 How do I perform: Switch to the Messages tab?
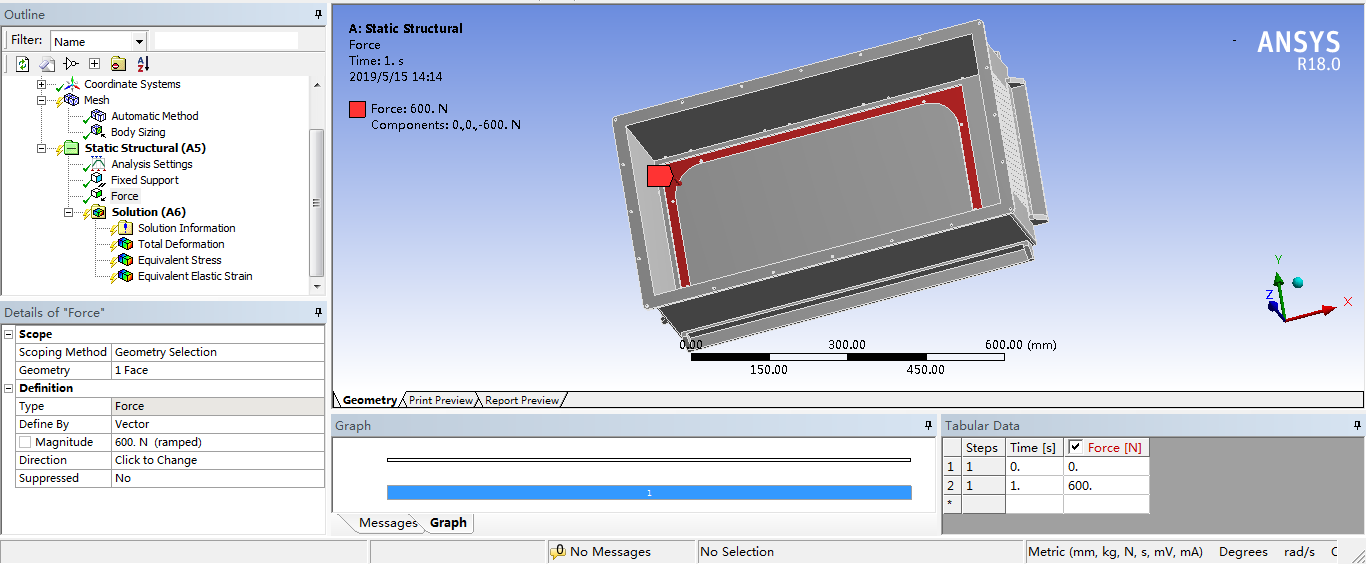coord(387,523)
